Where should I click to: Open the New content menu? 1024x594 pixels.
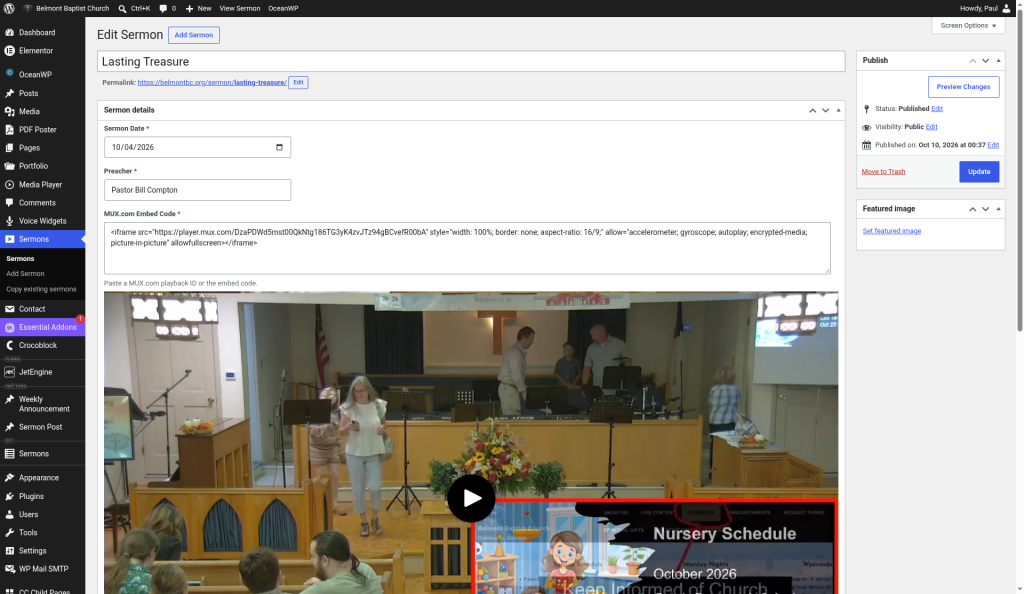pyautogui.click(x=199, y=8)
